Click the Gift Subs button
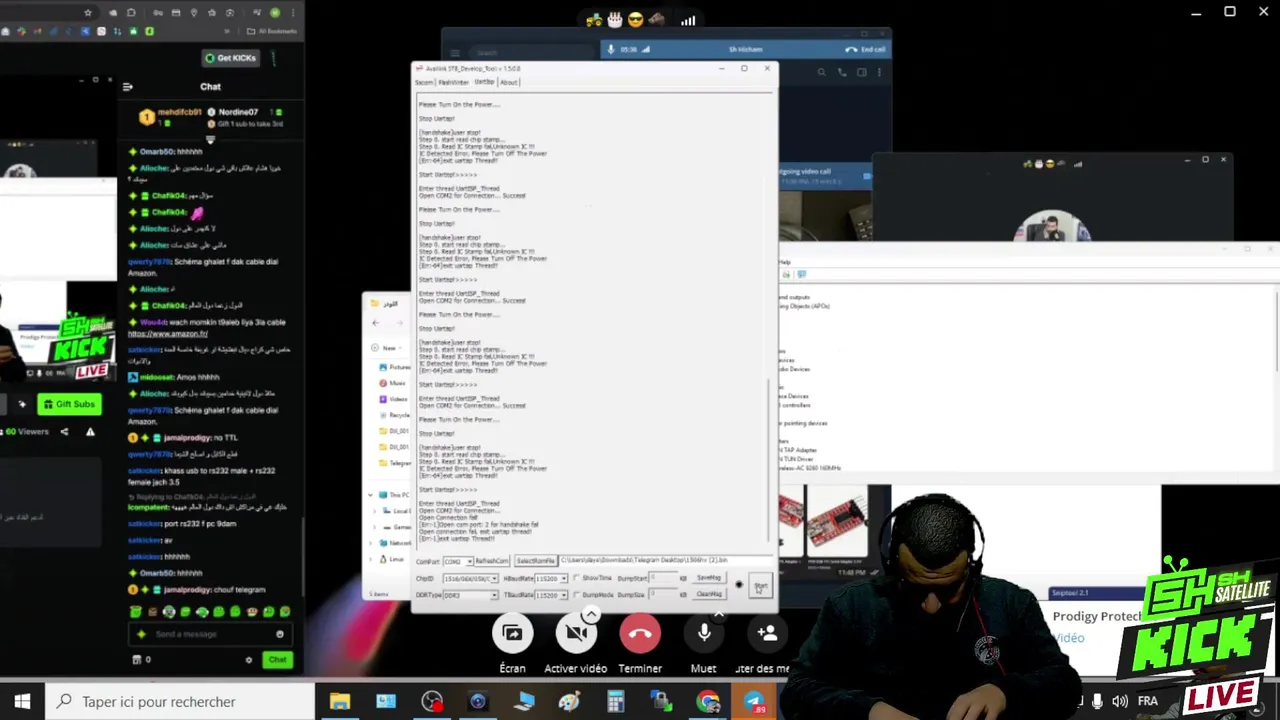 68,404
